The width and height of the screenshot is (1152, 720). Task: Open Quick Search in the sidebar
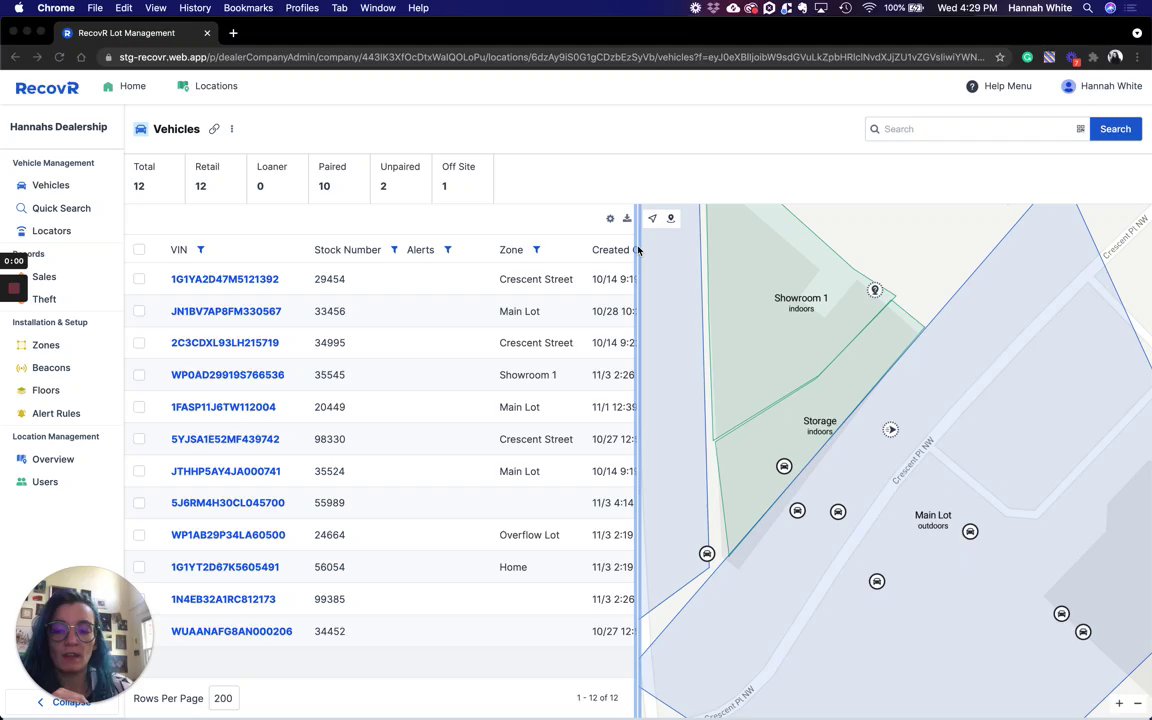61,208
